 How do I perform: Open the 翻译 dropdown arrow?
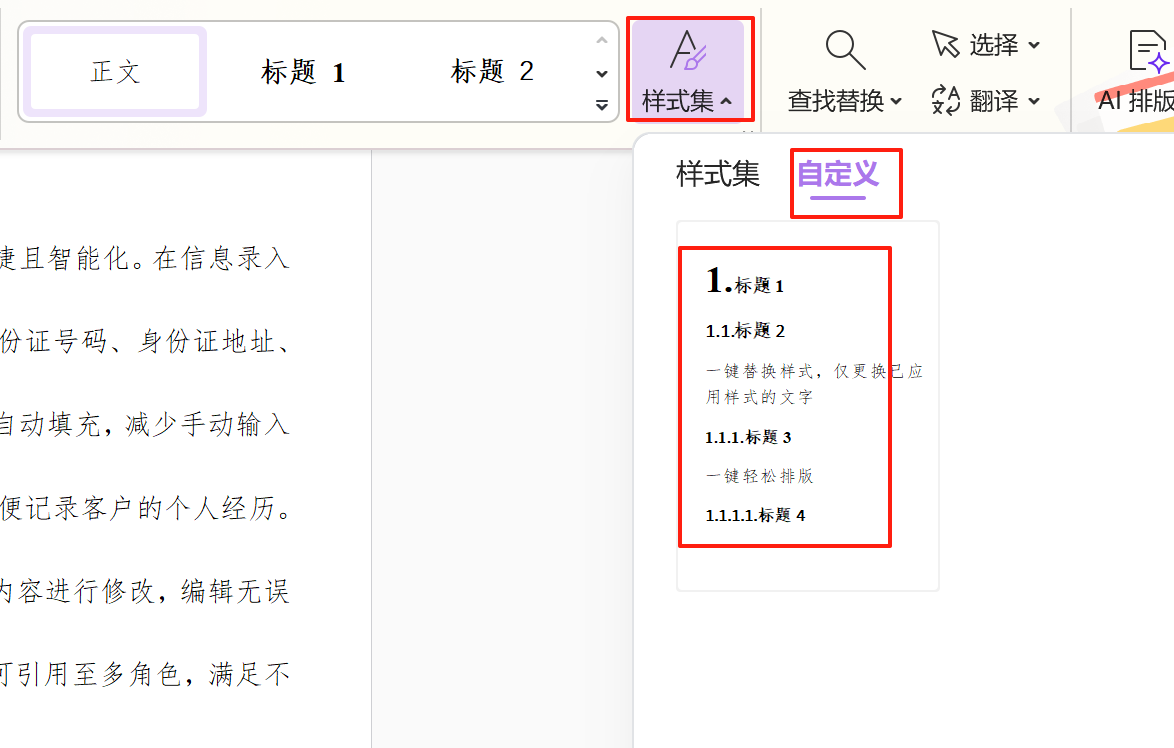pyautogui.click(x=1034, y=101)
